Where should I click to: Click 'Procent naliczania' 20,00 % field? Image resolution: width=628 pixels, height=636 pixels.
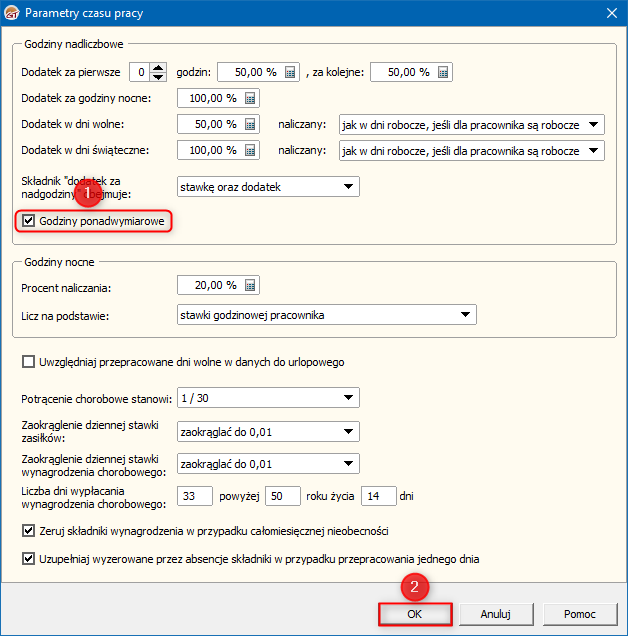[218, 285]
